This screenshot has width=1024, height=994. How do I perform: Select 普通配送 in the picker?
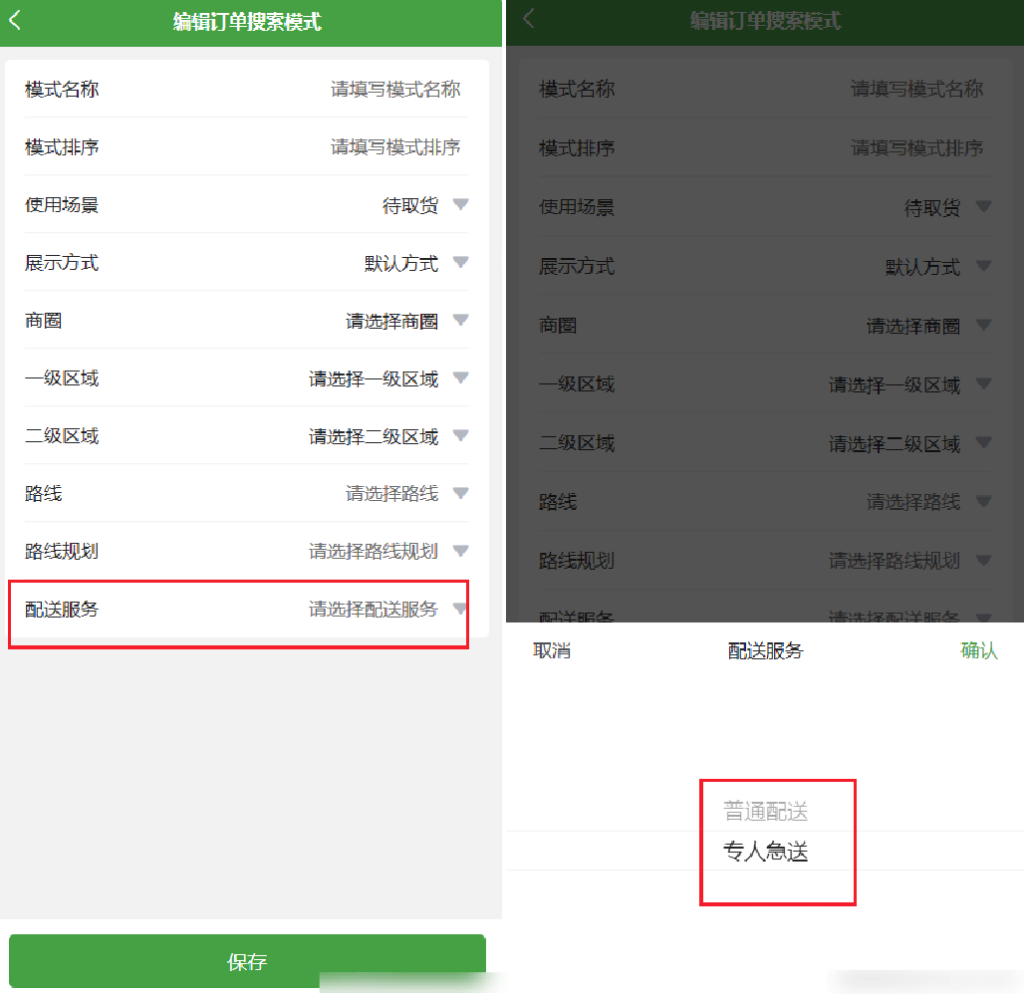(x=764, y=811)
